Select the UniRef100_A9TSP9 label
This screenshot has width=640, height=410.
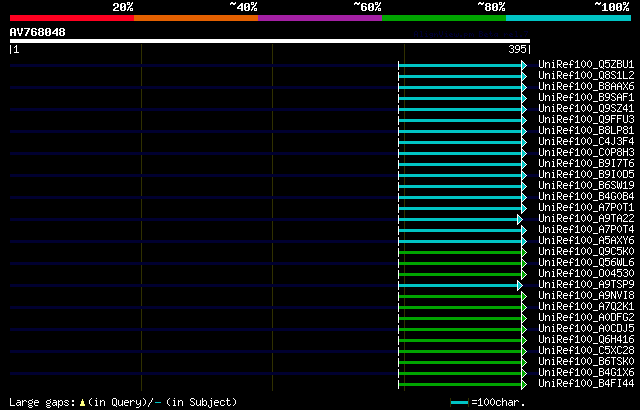pos(586,285)
